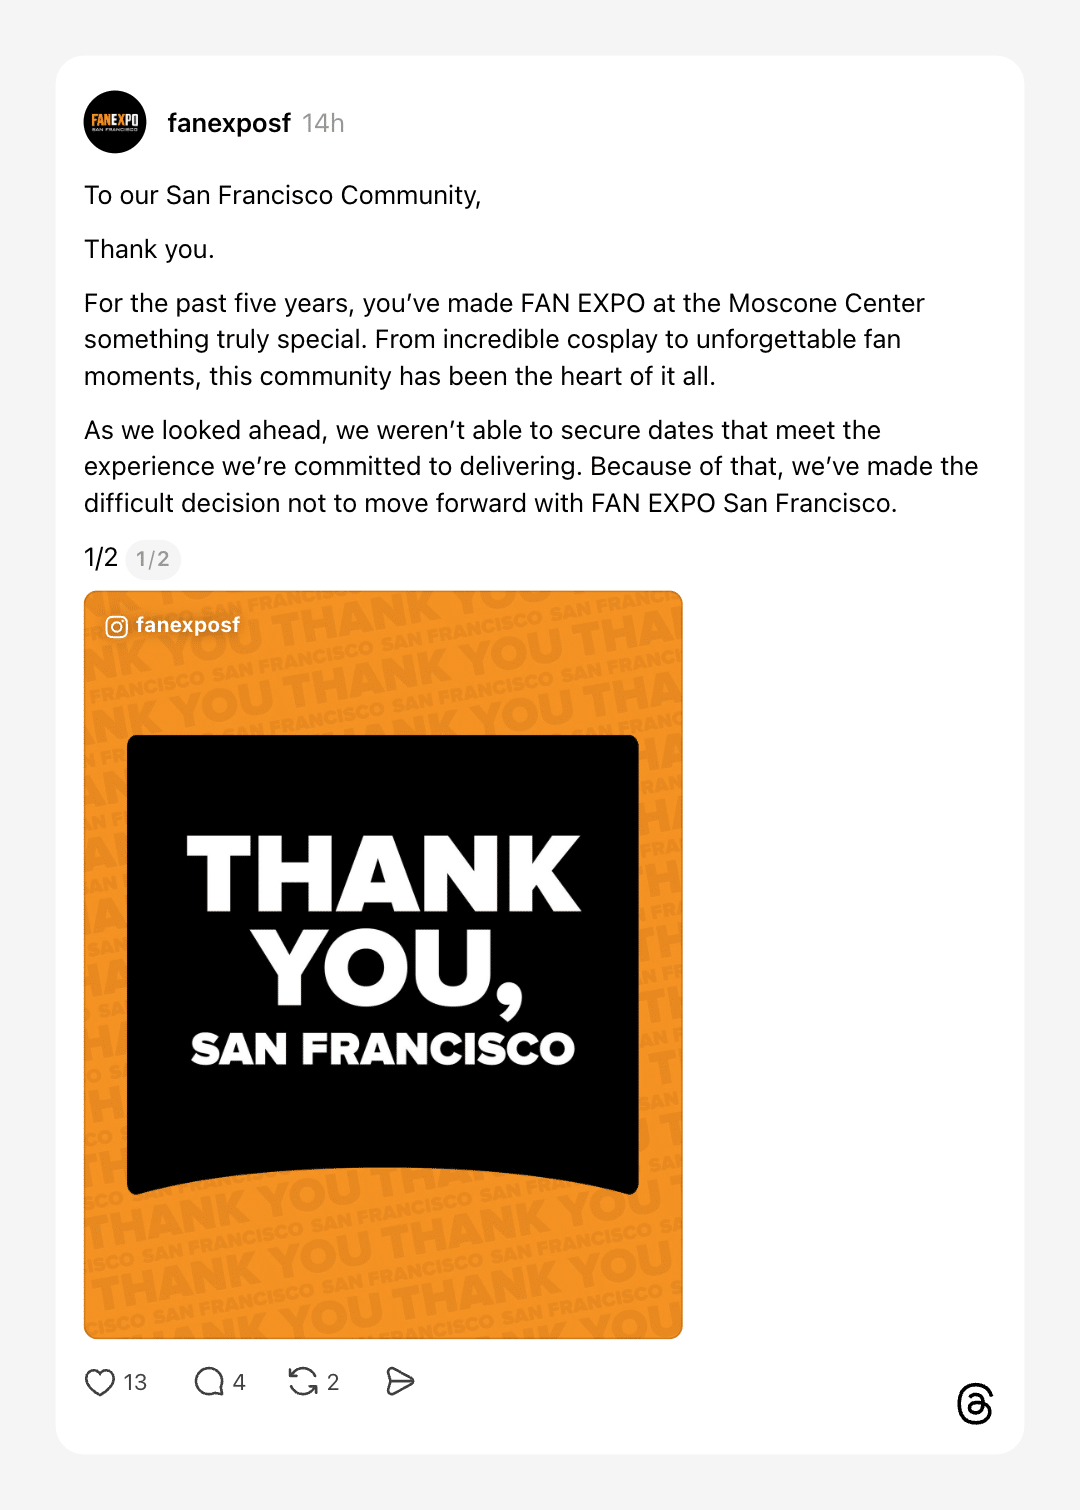The image size is (1080, 1510).
Task: Click the reply count 4
Action: coord(239,1382)
